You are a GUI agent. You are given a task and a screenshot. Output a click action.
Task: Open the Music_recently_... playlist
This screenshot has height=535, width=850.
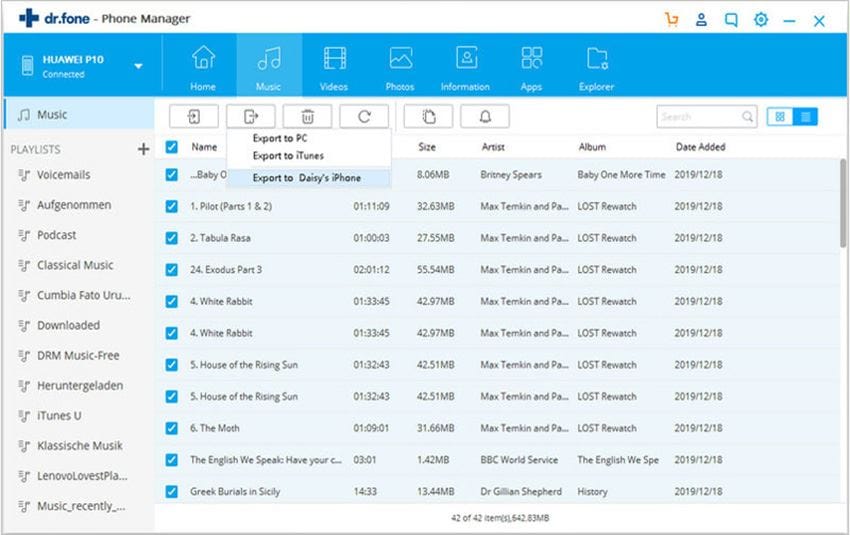coord(81,506)
